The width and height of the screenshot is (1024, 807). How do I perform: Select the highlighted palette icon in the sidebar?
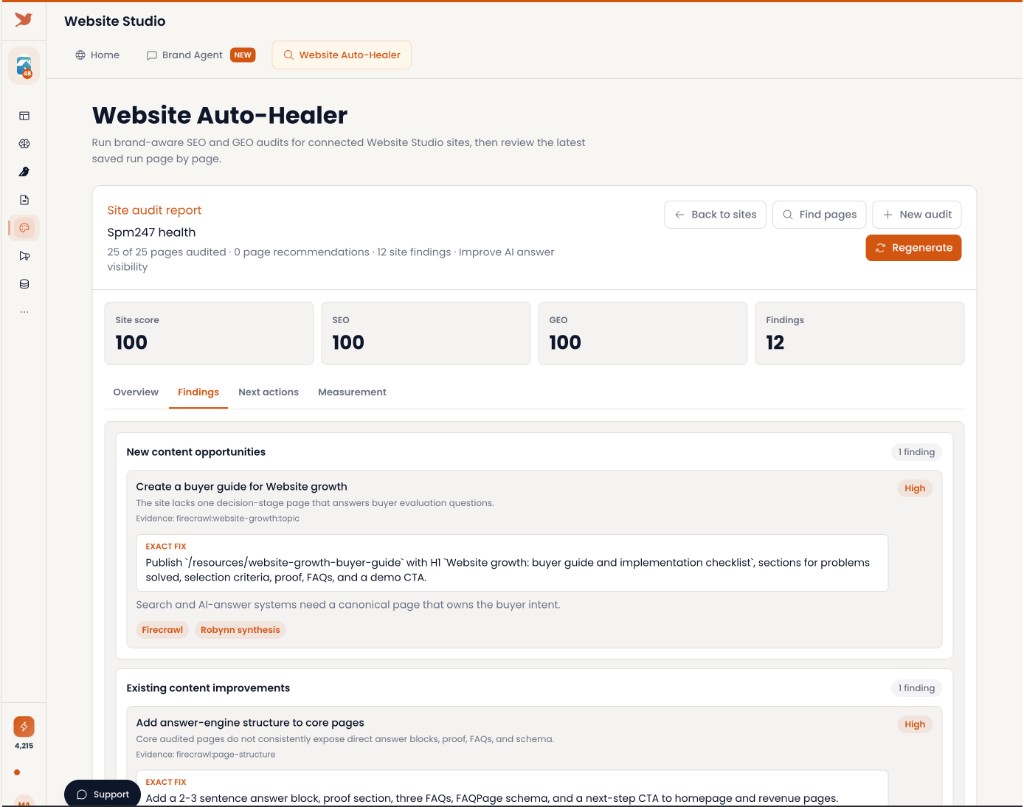(x=24, y=228)
